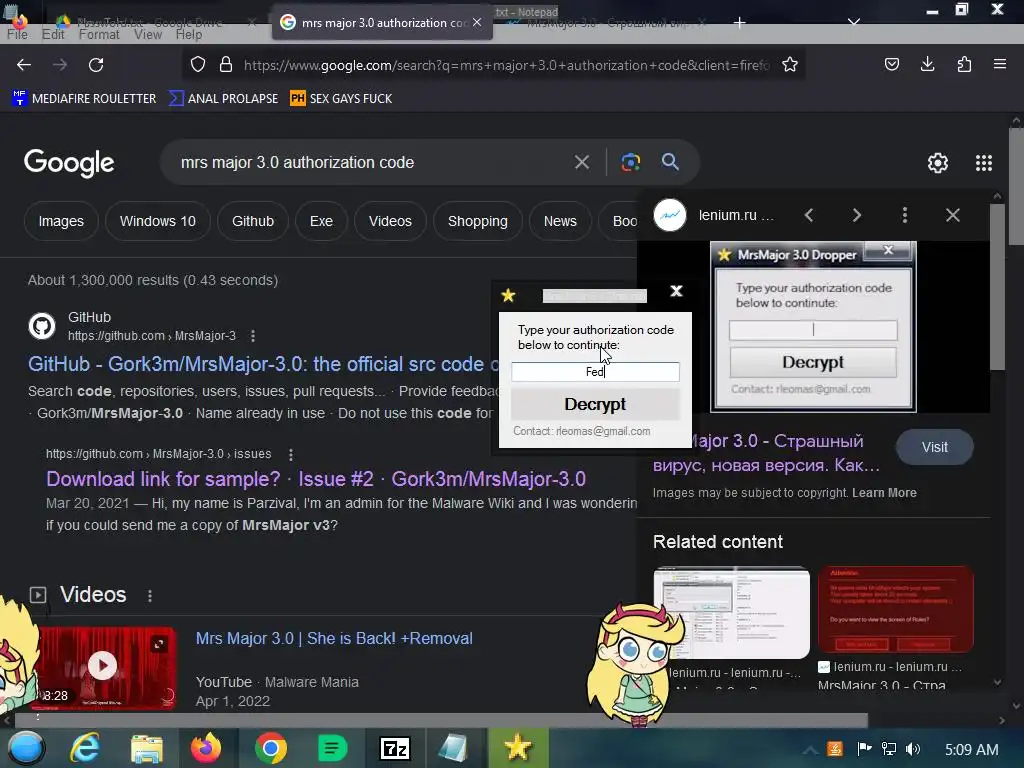Open more options for GitHub result
This screenshot has width=1024, height=768.
coord(253,336)
